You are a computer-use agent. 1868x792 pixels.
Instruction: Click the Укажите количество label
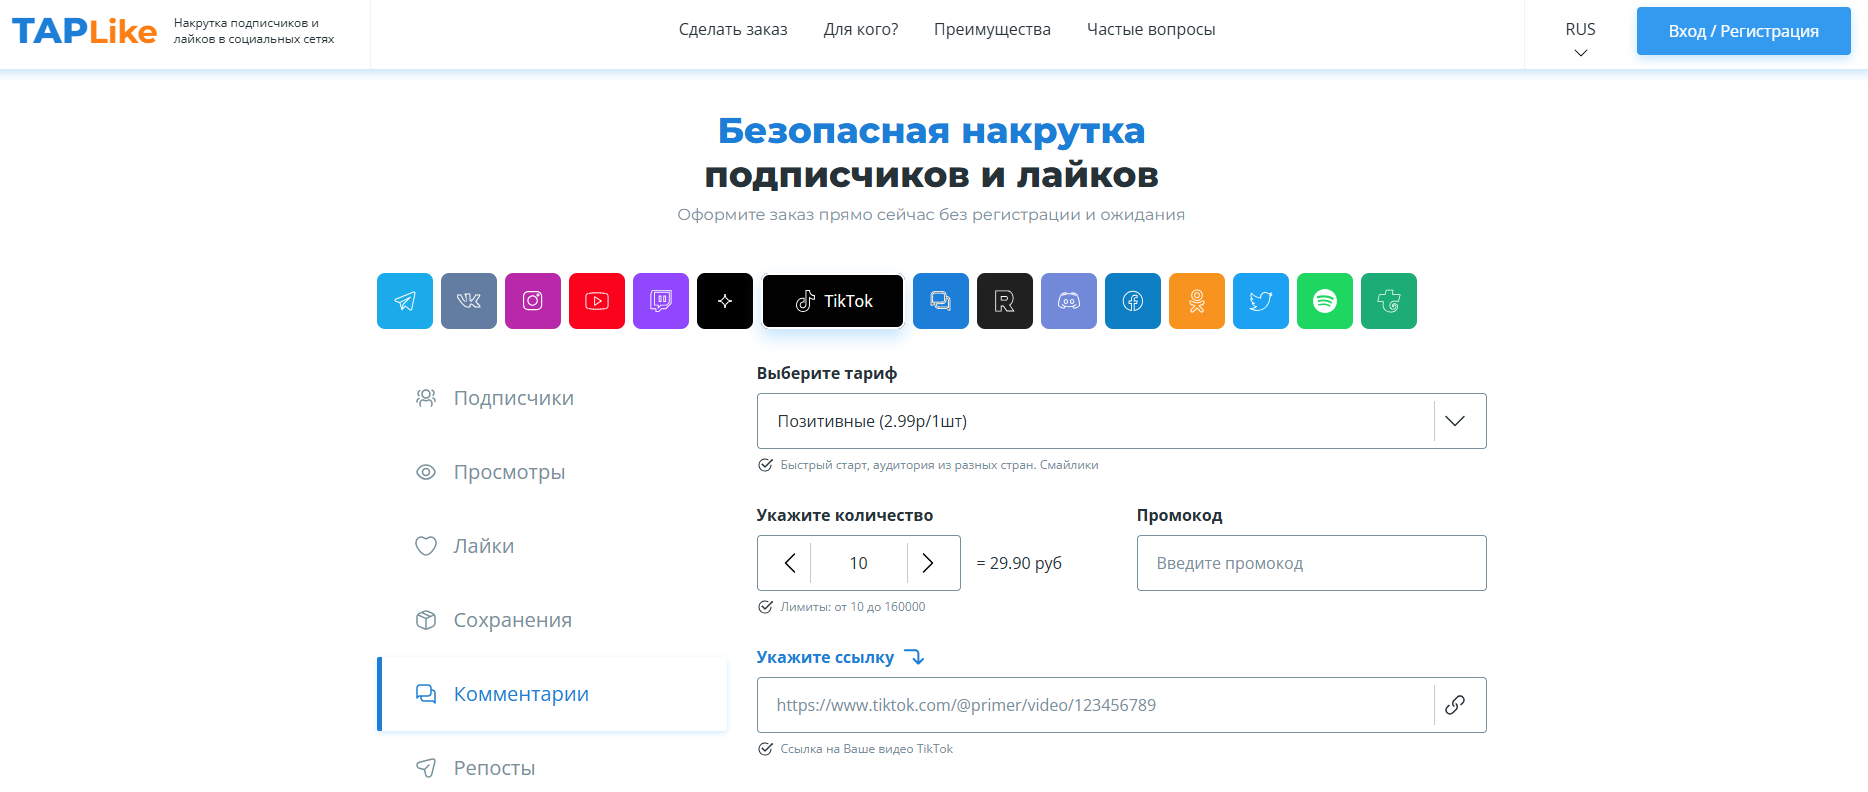point(845,515)
